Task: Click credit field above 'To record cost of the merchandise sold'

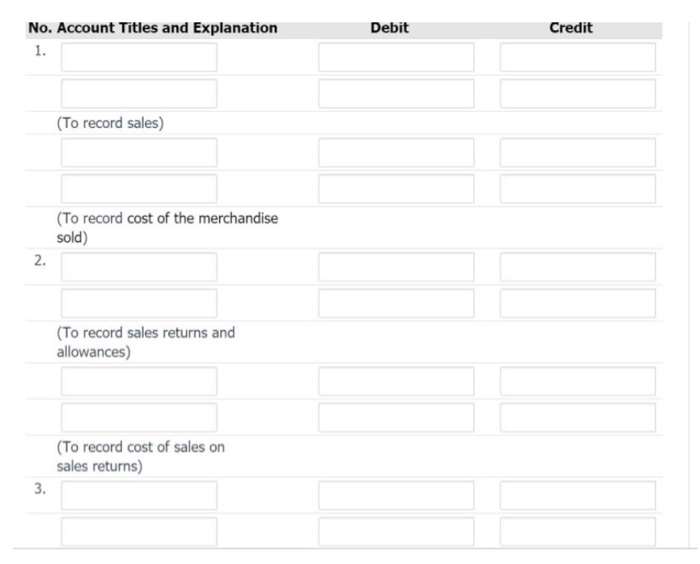Action: pos(577,189)
